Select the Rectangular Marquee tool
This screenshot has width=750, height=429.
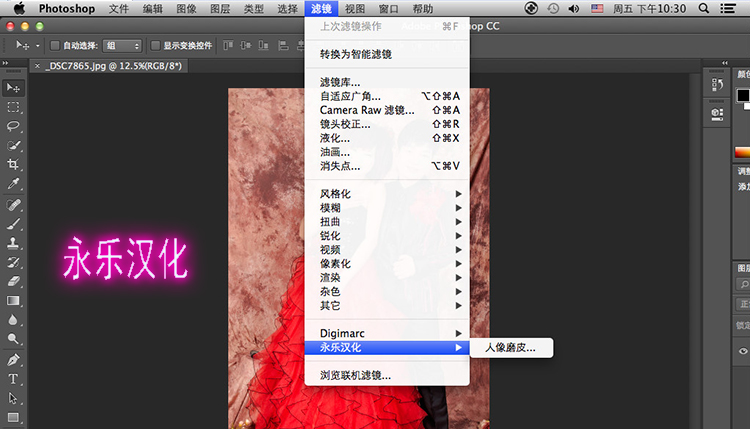tap(14, 107)
